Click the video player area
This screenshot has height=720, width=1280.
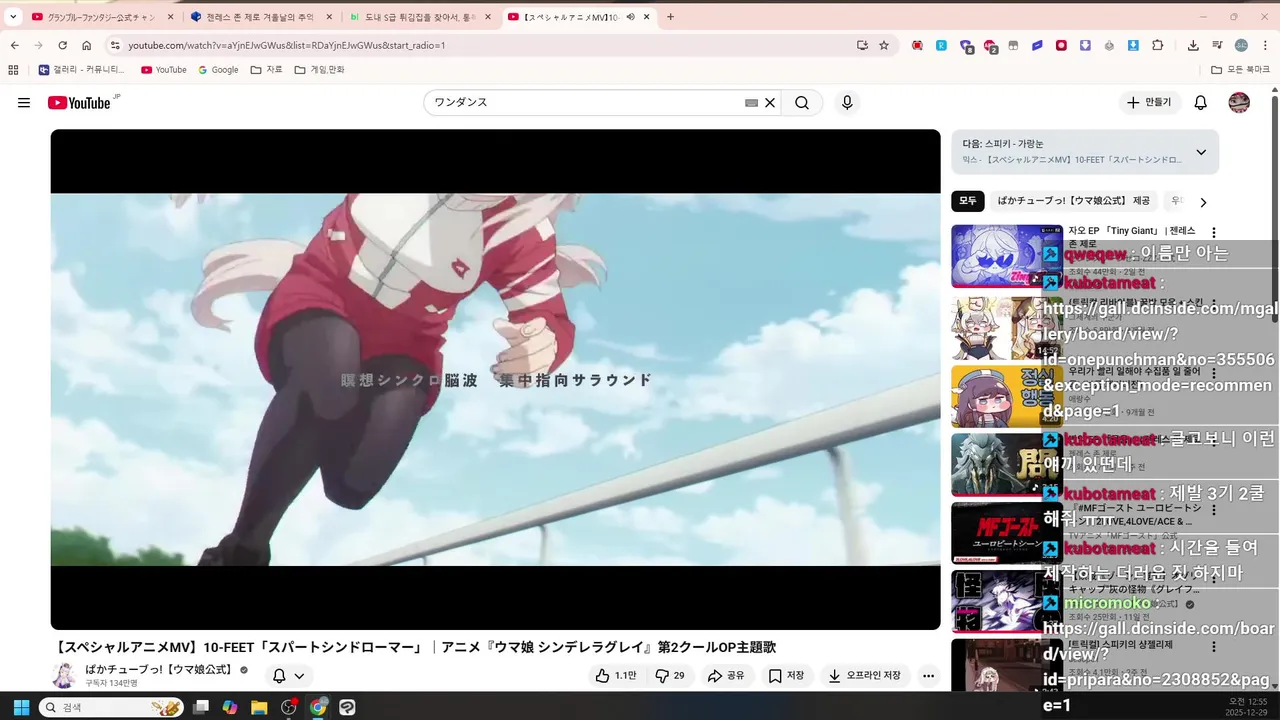click(x=495, y=380)
